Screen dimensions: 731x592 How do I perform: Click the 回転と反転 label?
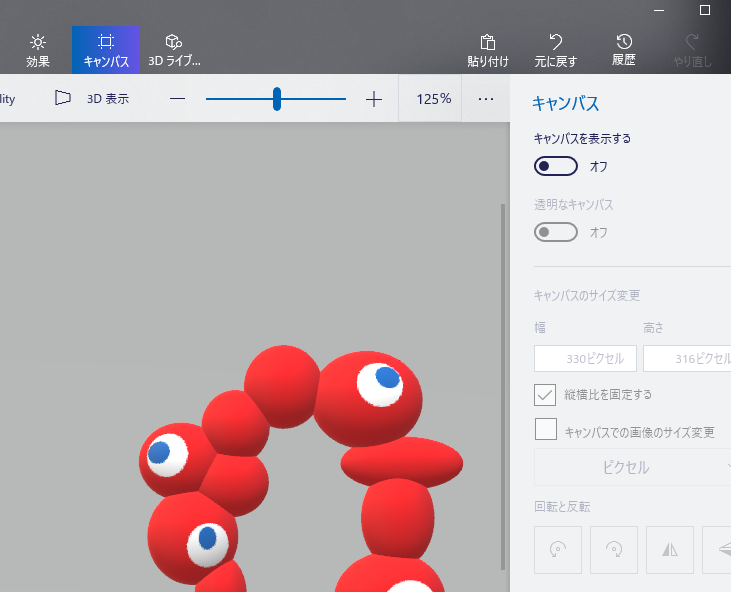(562, 506)
